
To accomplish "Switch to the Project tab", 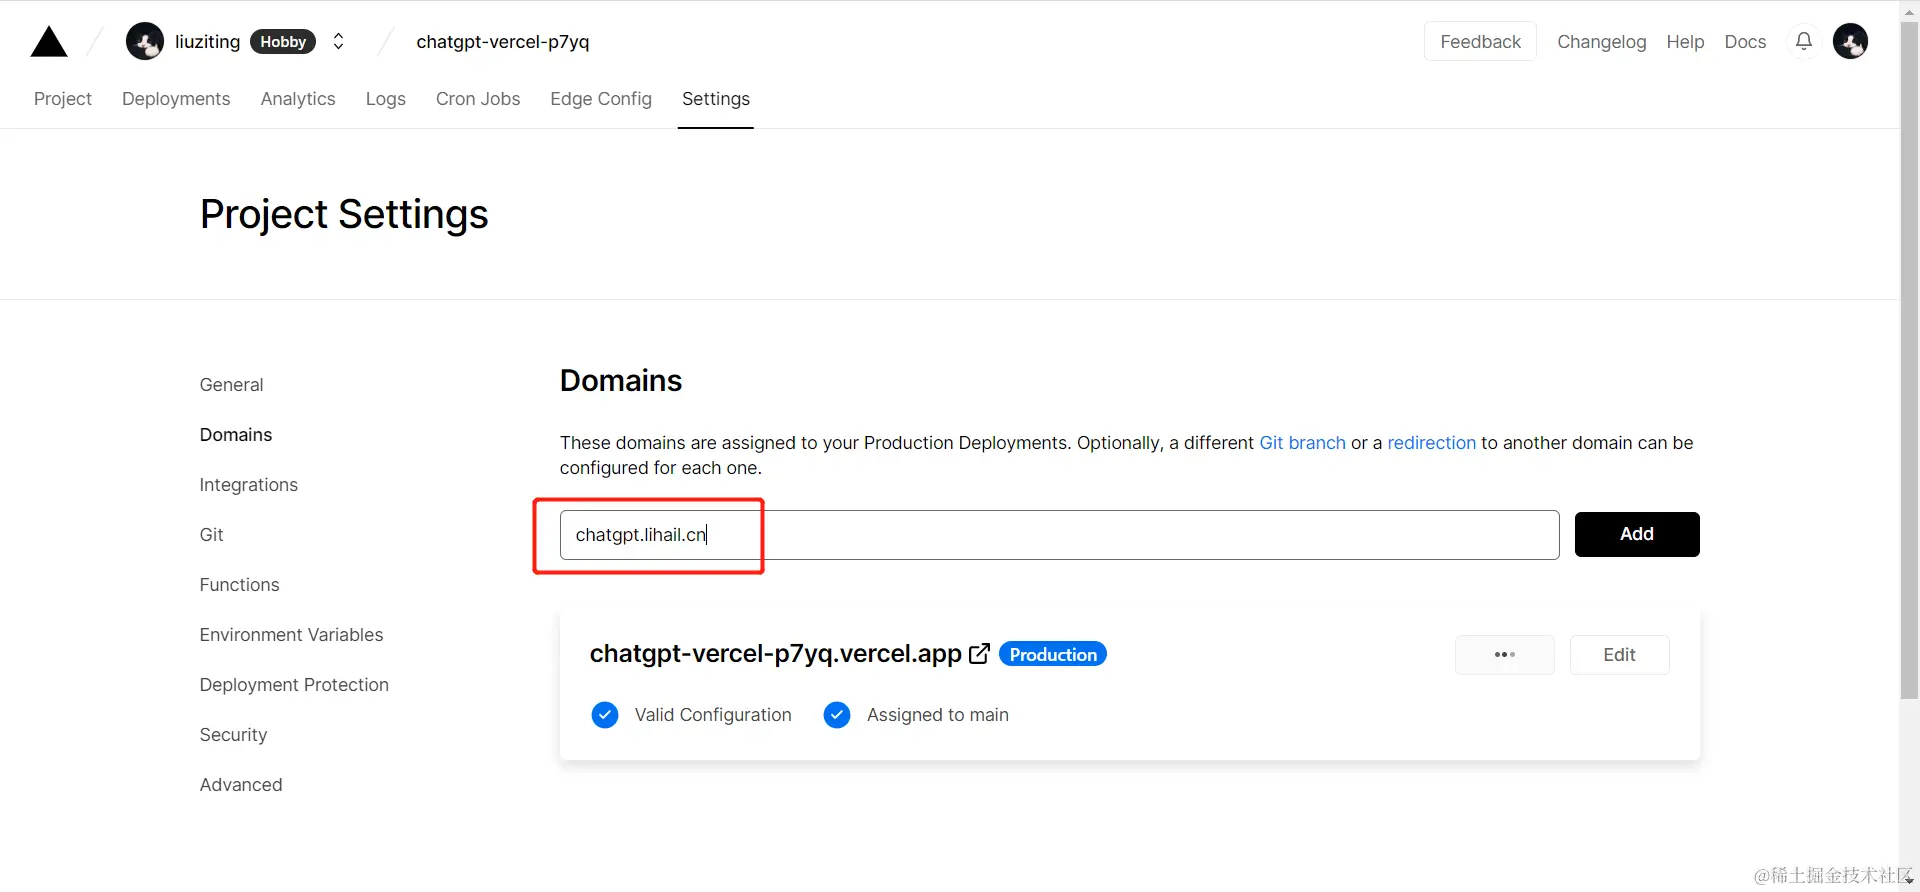I will (x=63, y=99).
